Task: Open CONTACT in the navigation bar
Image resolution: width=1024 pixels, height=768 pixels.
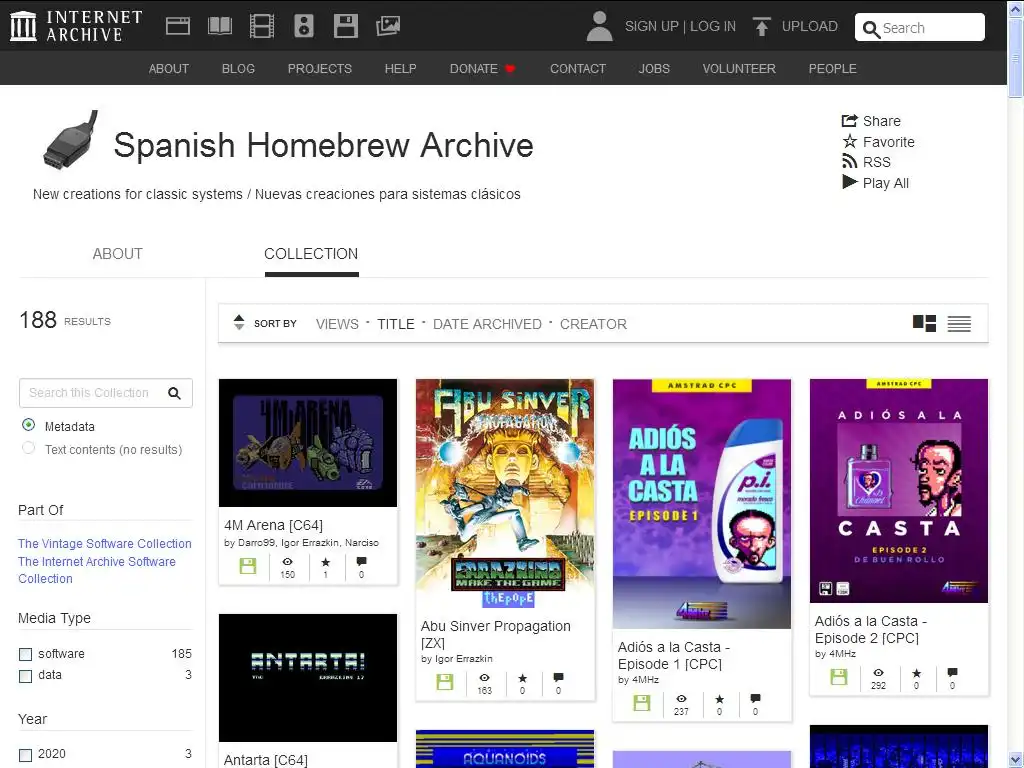Action: [578, 69]
